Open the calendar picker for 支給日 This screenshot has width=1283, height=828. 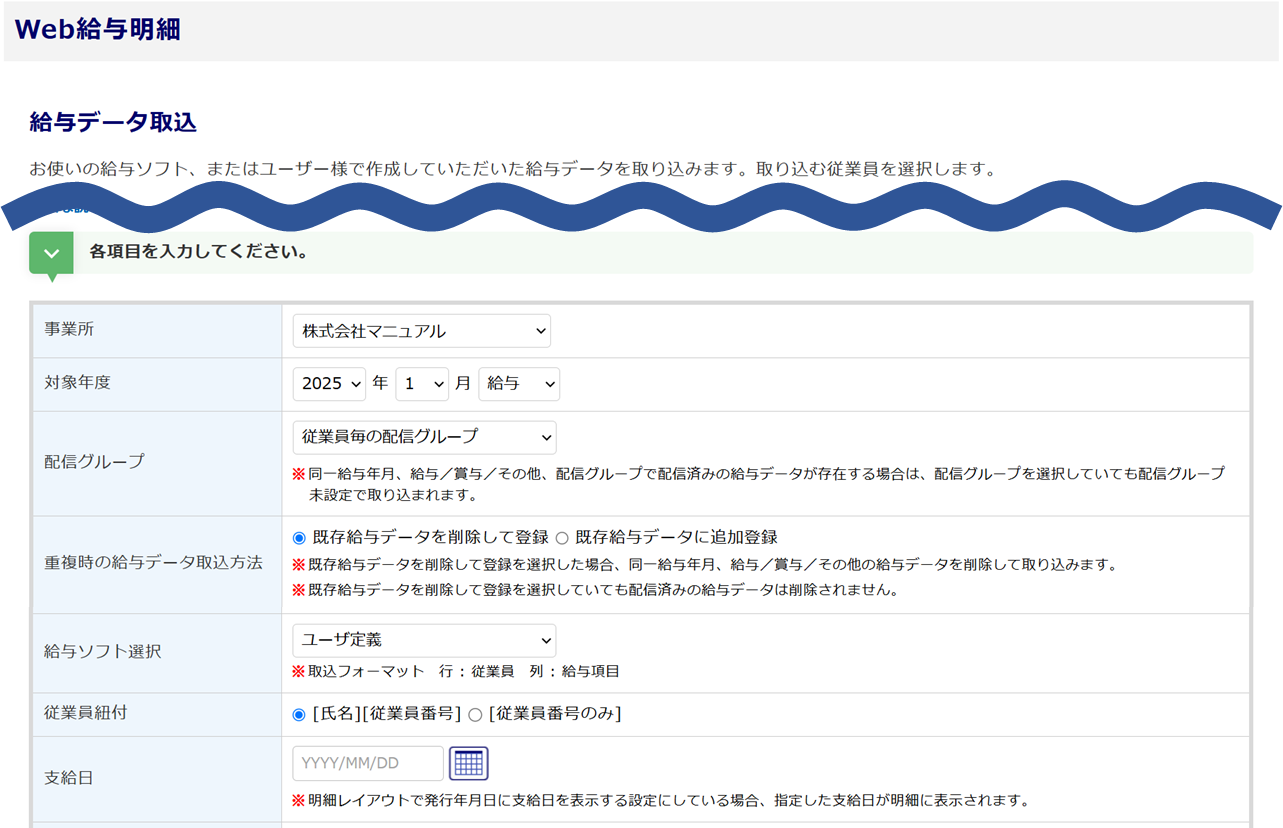tap(468, 763)
